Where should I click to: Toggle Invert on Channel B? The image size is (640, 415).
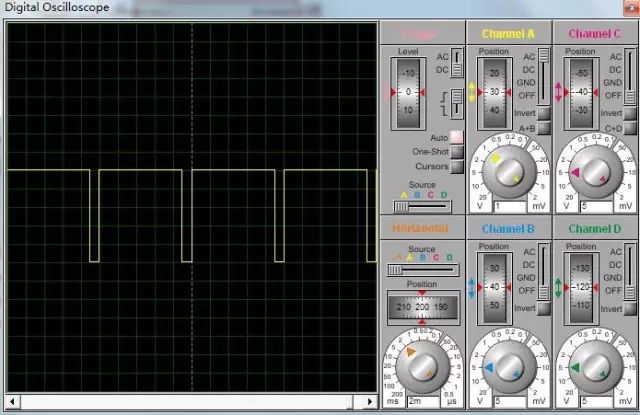[544, 309]
